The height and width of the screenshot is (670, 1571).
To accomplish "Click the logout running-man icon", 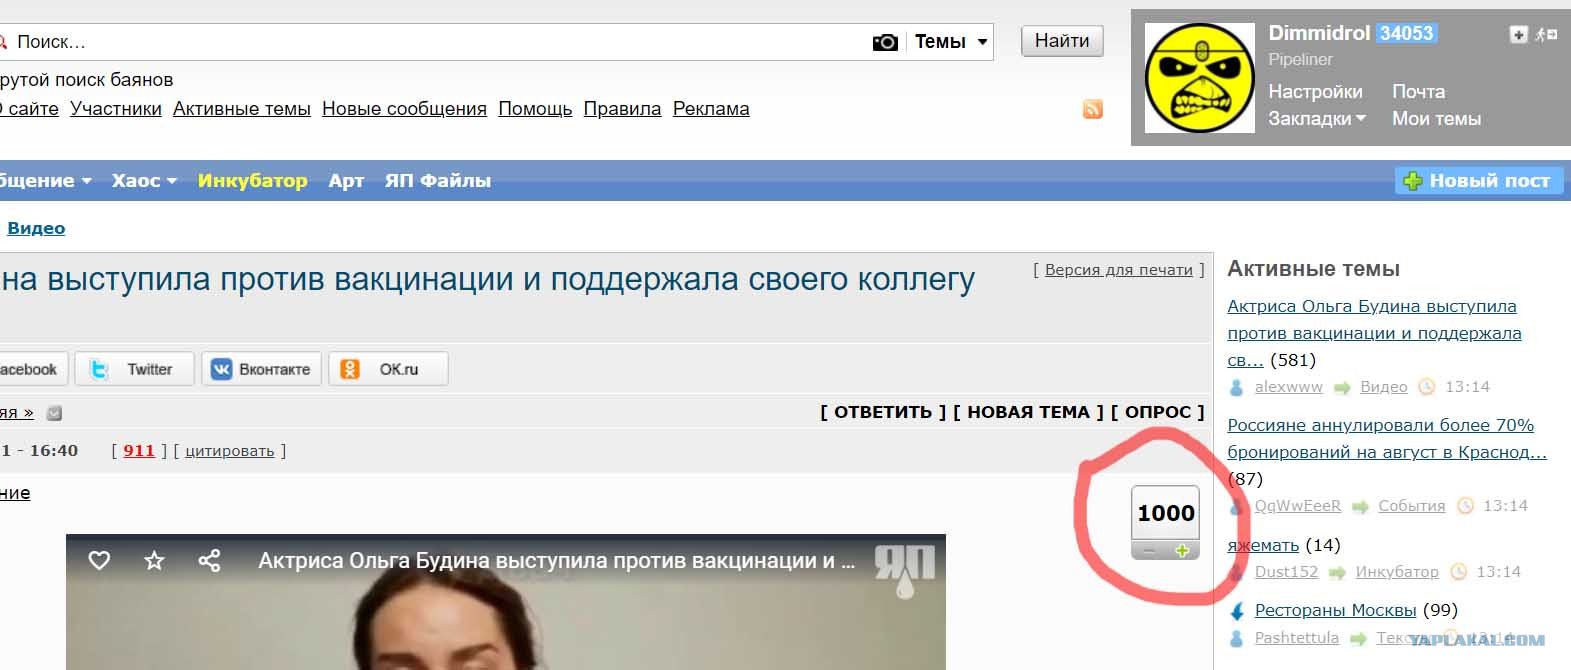I will point(1546,34).
